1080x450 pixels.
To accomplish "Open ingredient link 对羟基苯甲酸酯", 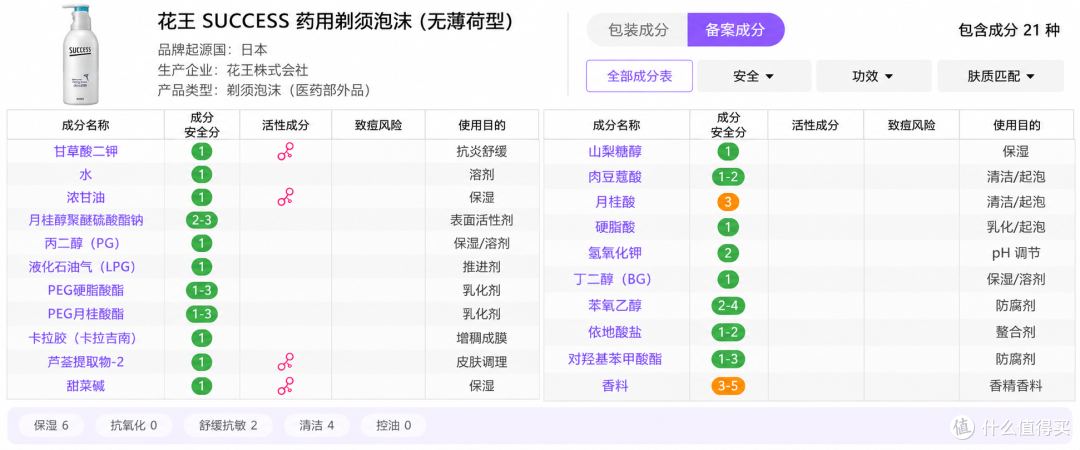I will 615,359.
